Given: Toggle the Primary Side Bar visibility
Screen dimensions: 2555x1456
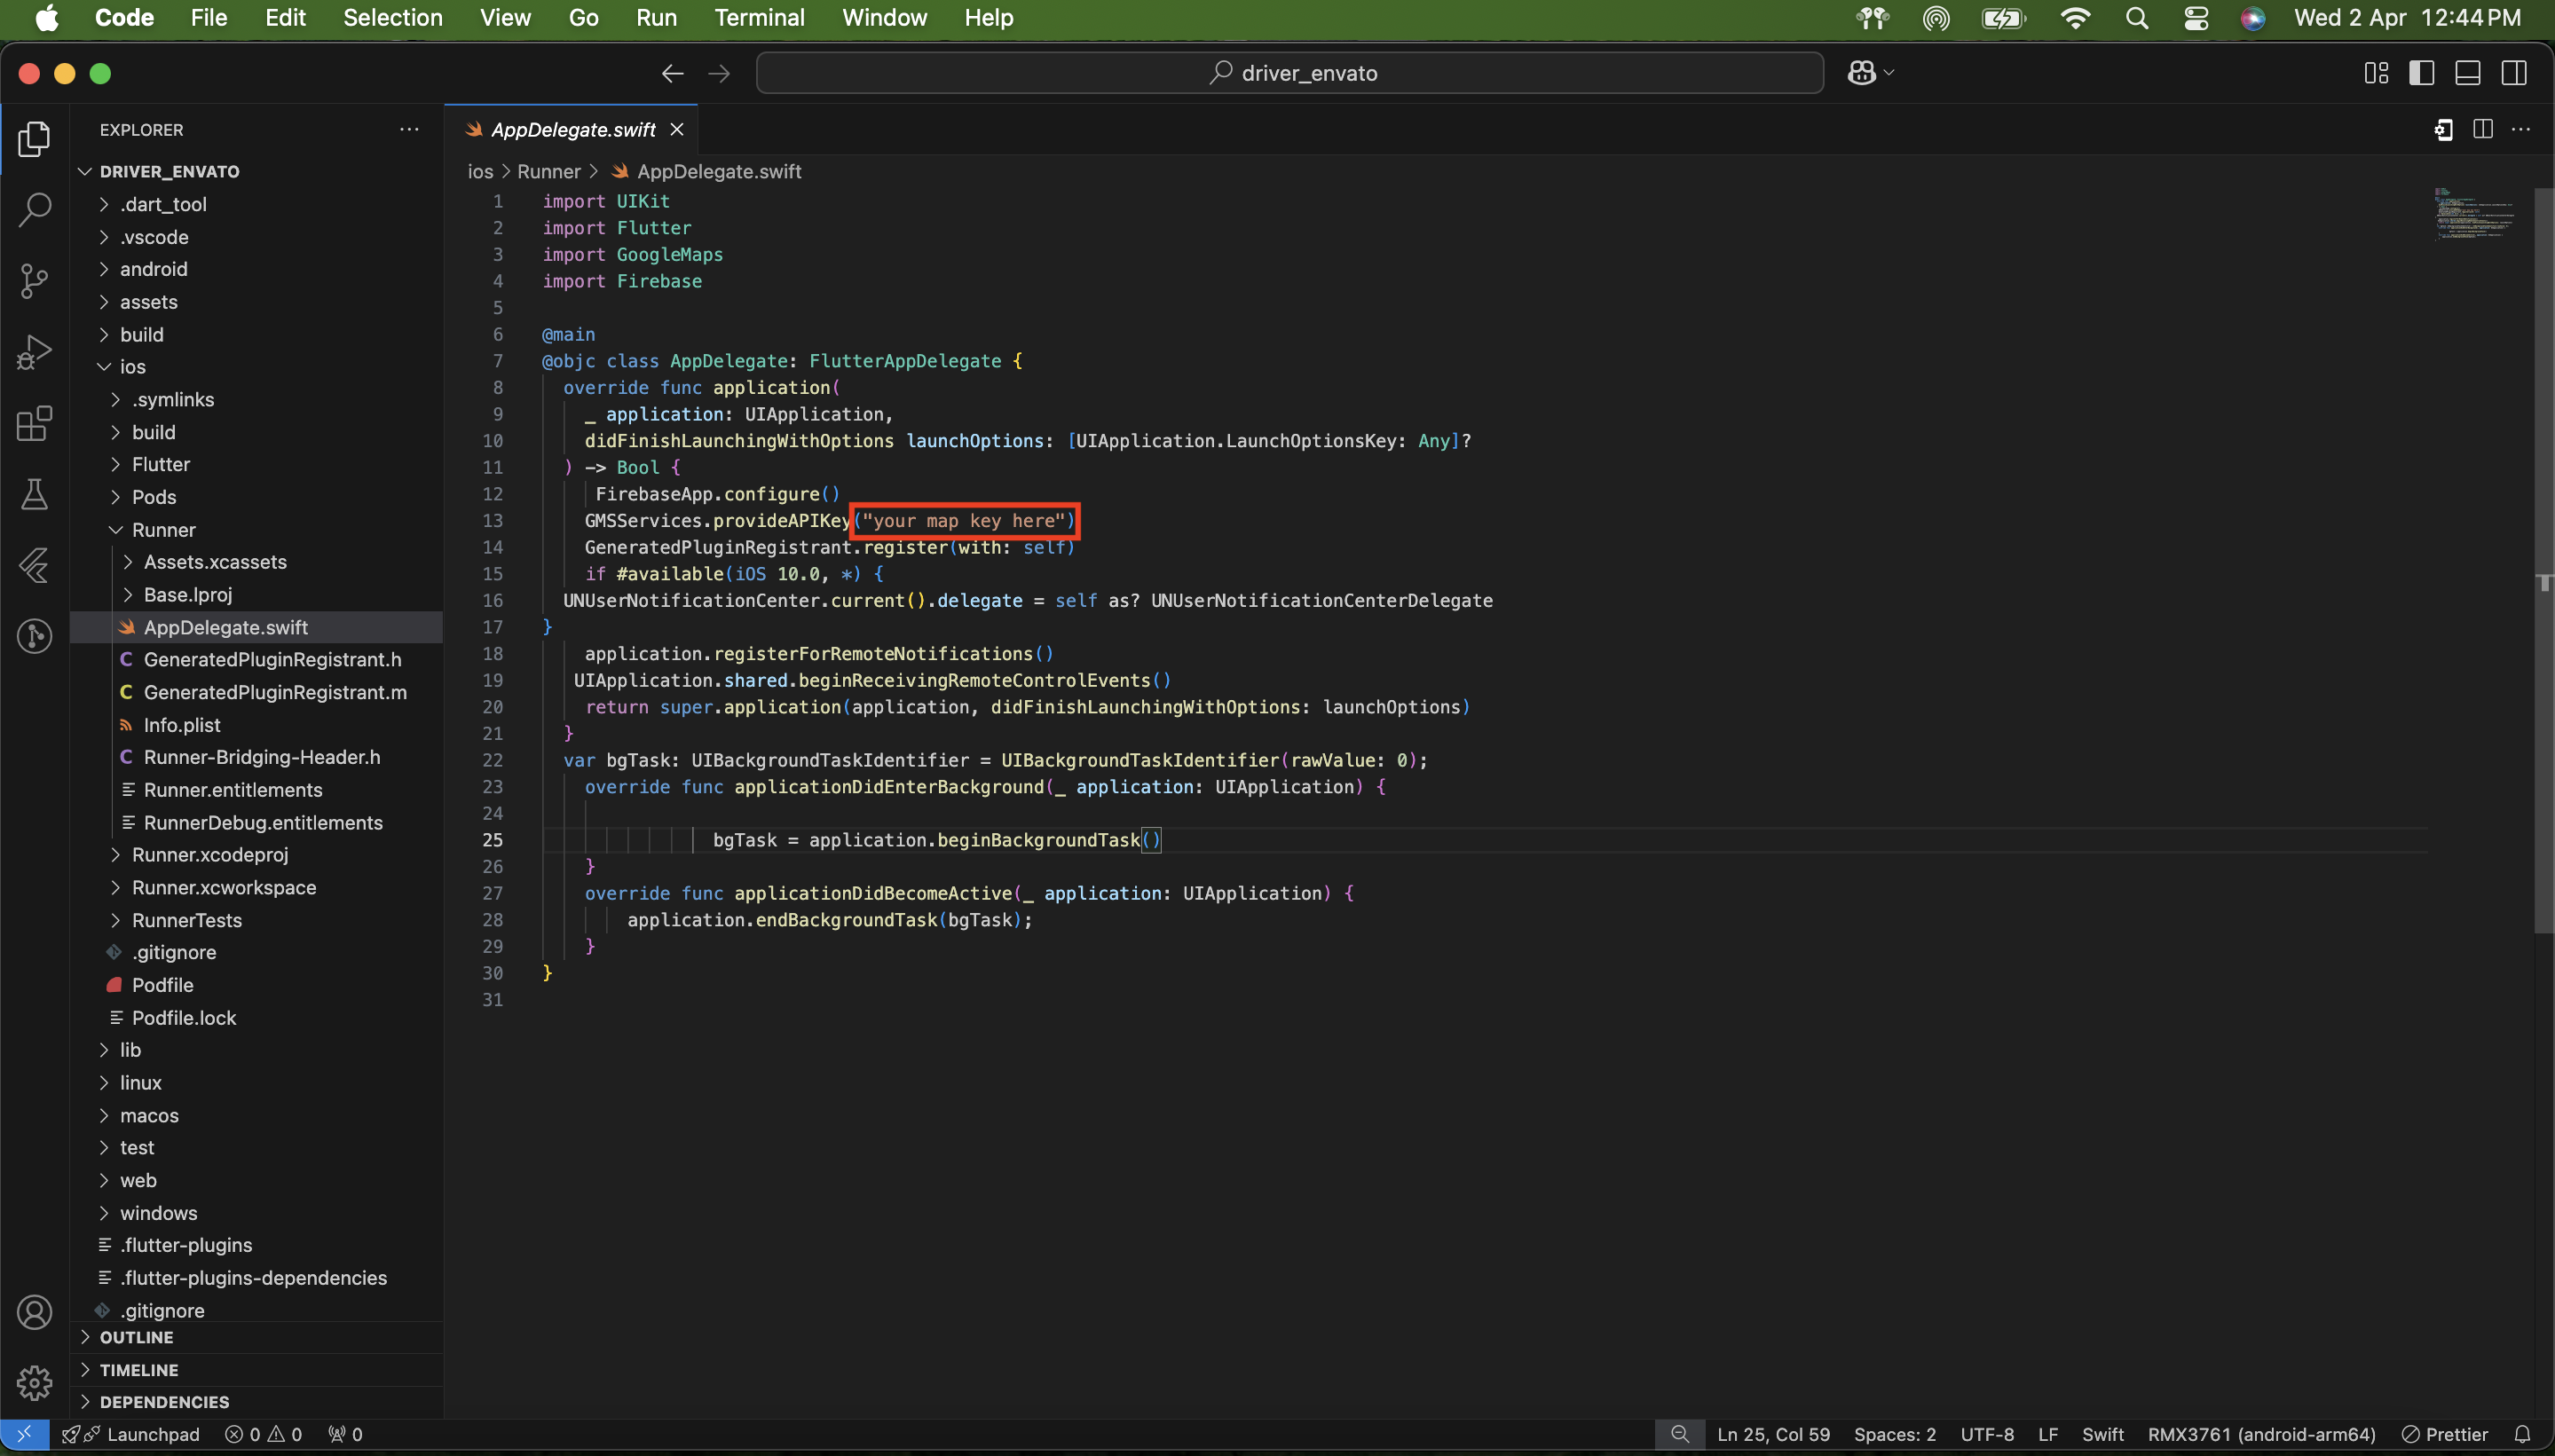Looking at the screenshot, I should tap(2421, 73).
